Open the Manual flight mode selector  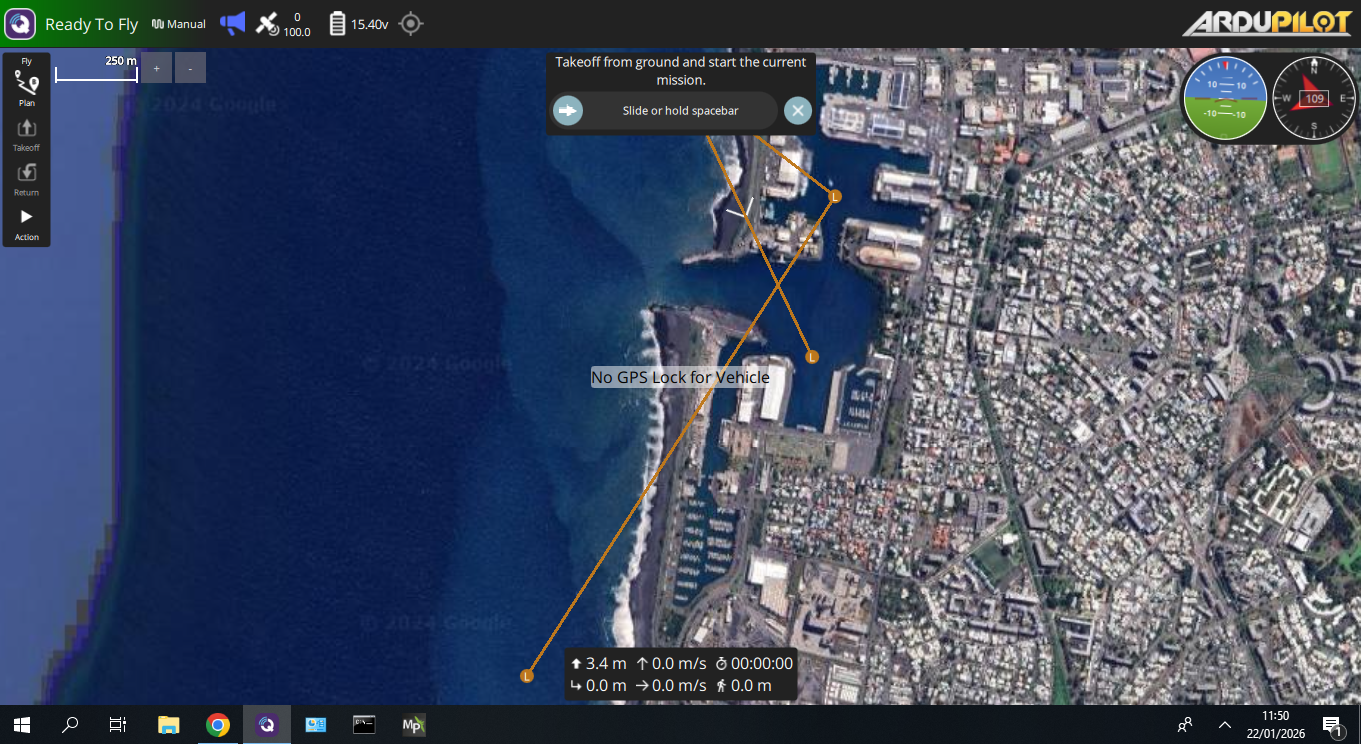[179, 24]
